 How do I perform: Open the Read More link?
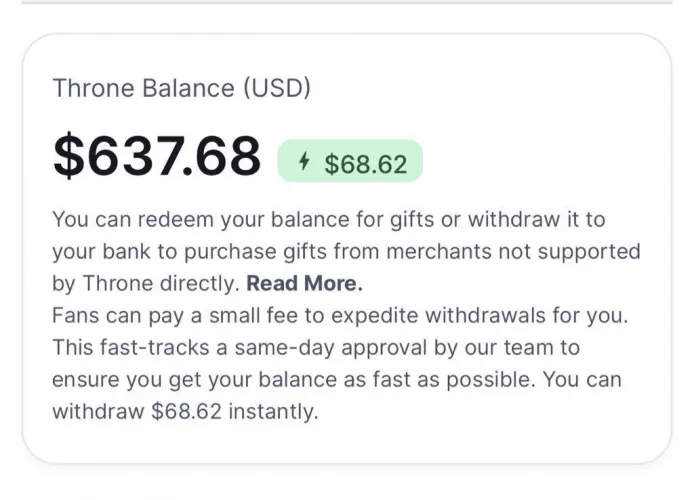point(305,282)
